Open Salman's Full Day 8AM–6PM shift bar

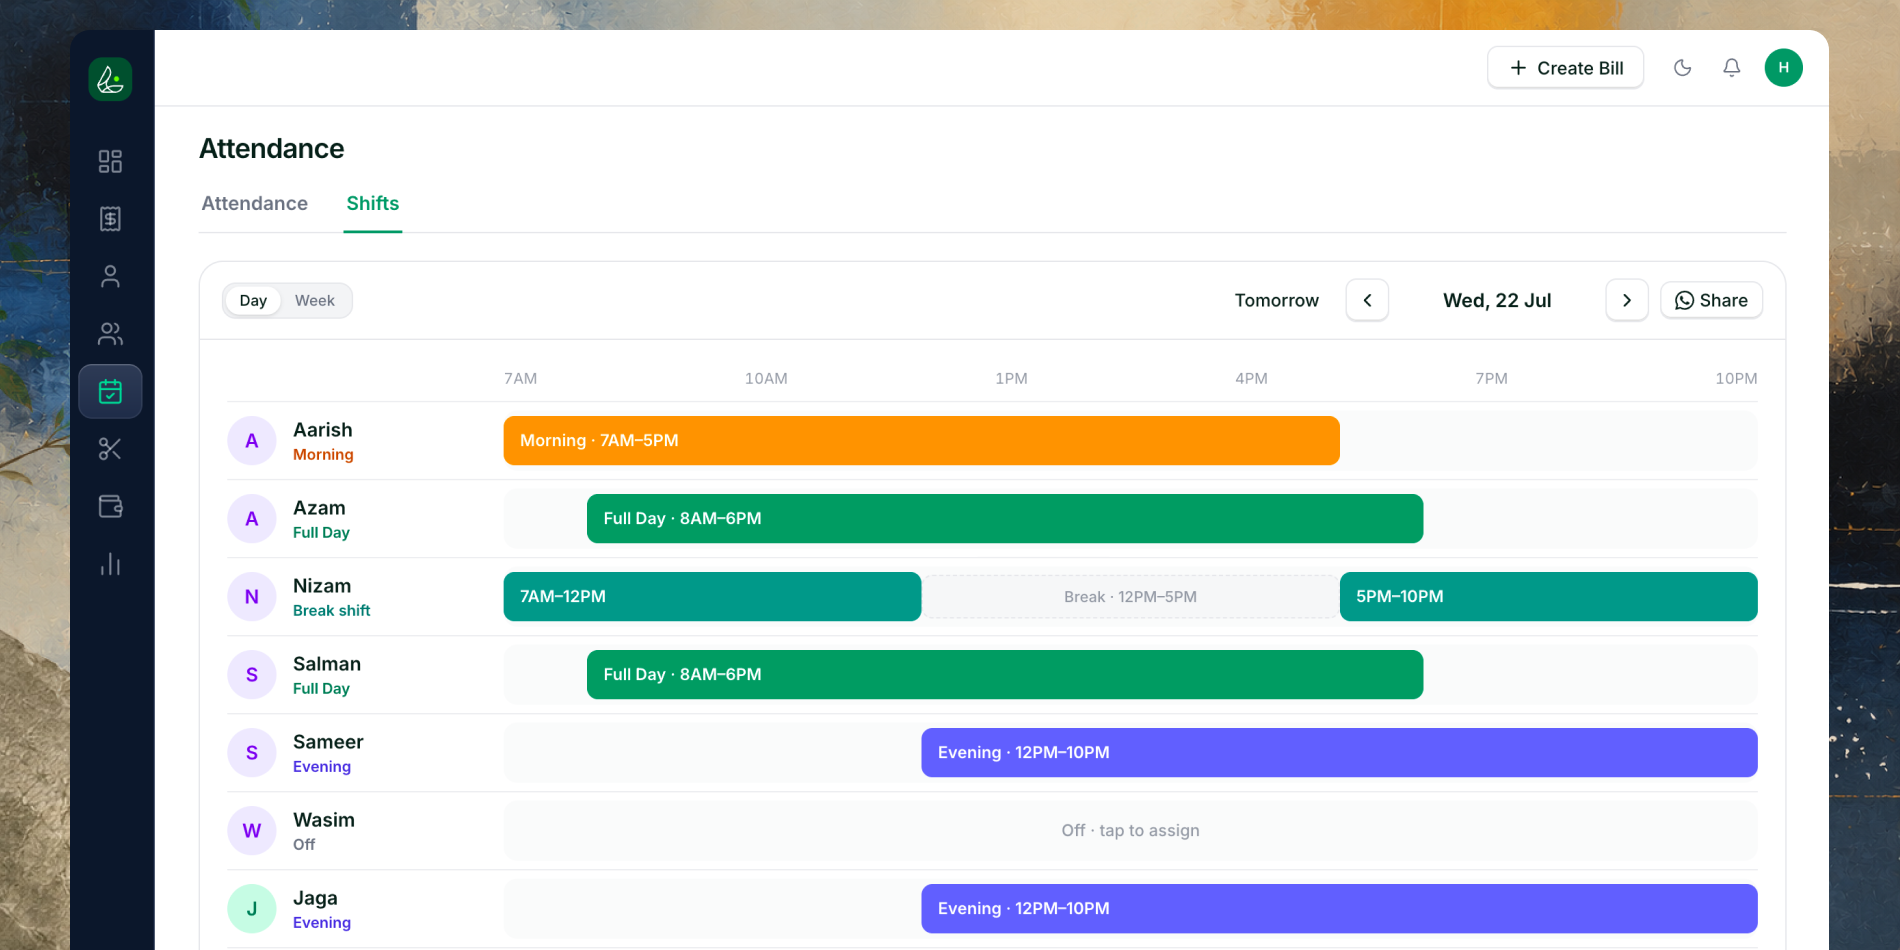click(1005, 675)
